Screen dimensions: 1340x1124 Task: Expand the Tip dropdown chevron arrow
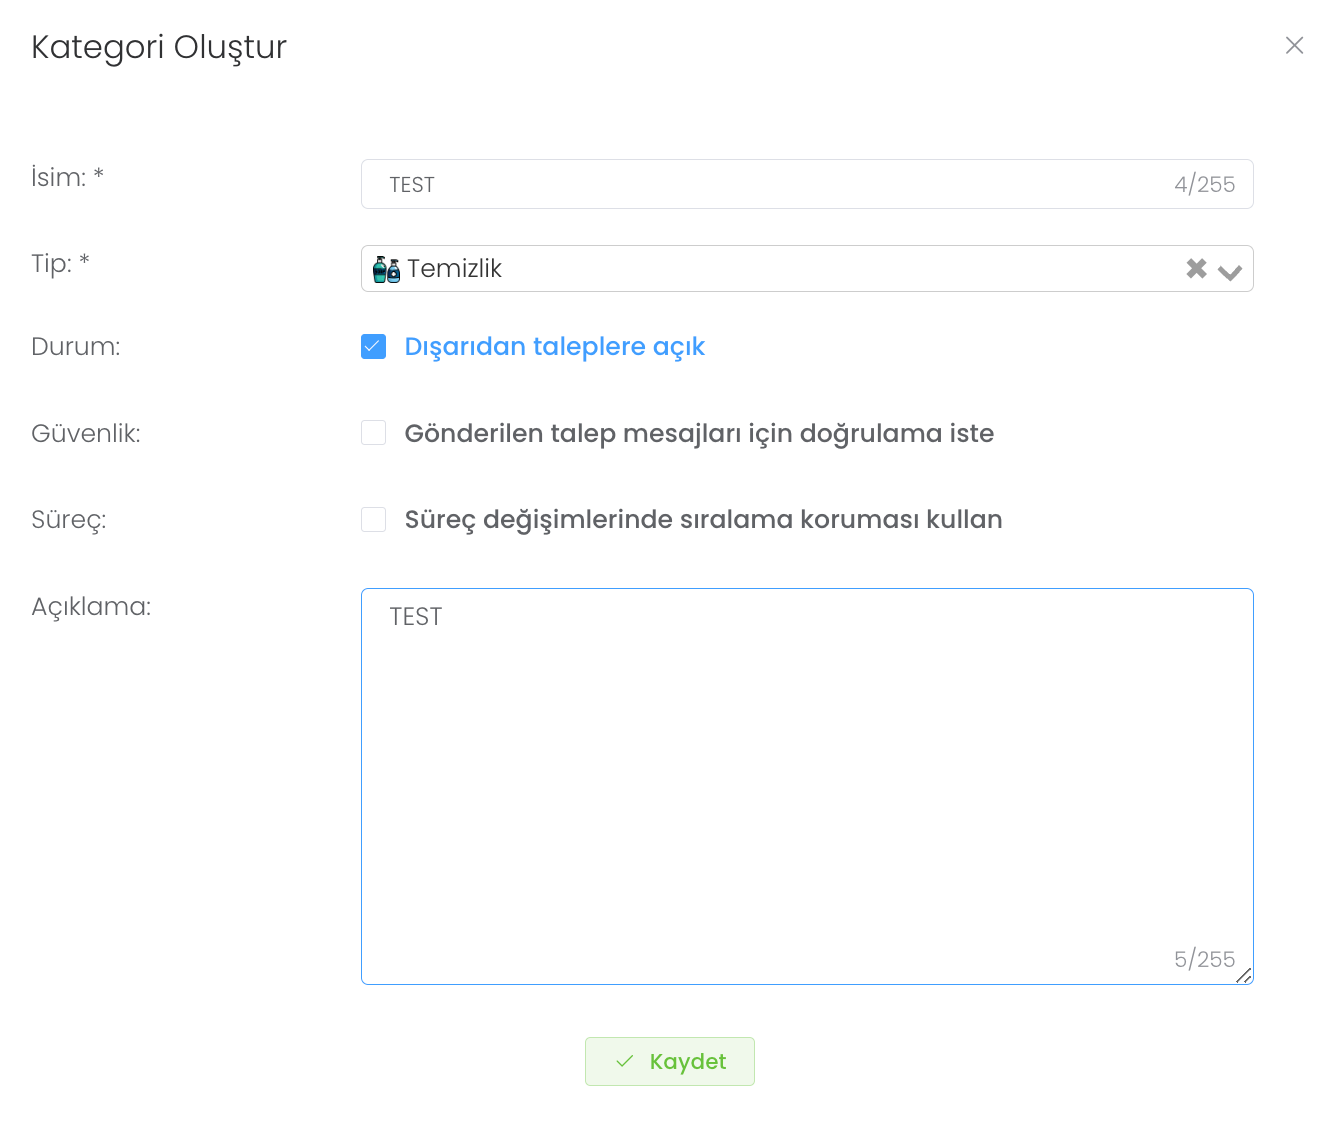[x=1230, y=271]
